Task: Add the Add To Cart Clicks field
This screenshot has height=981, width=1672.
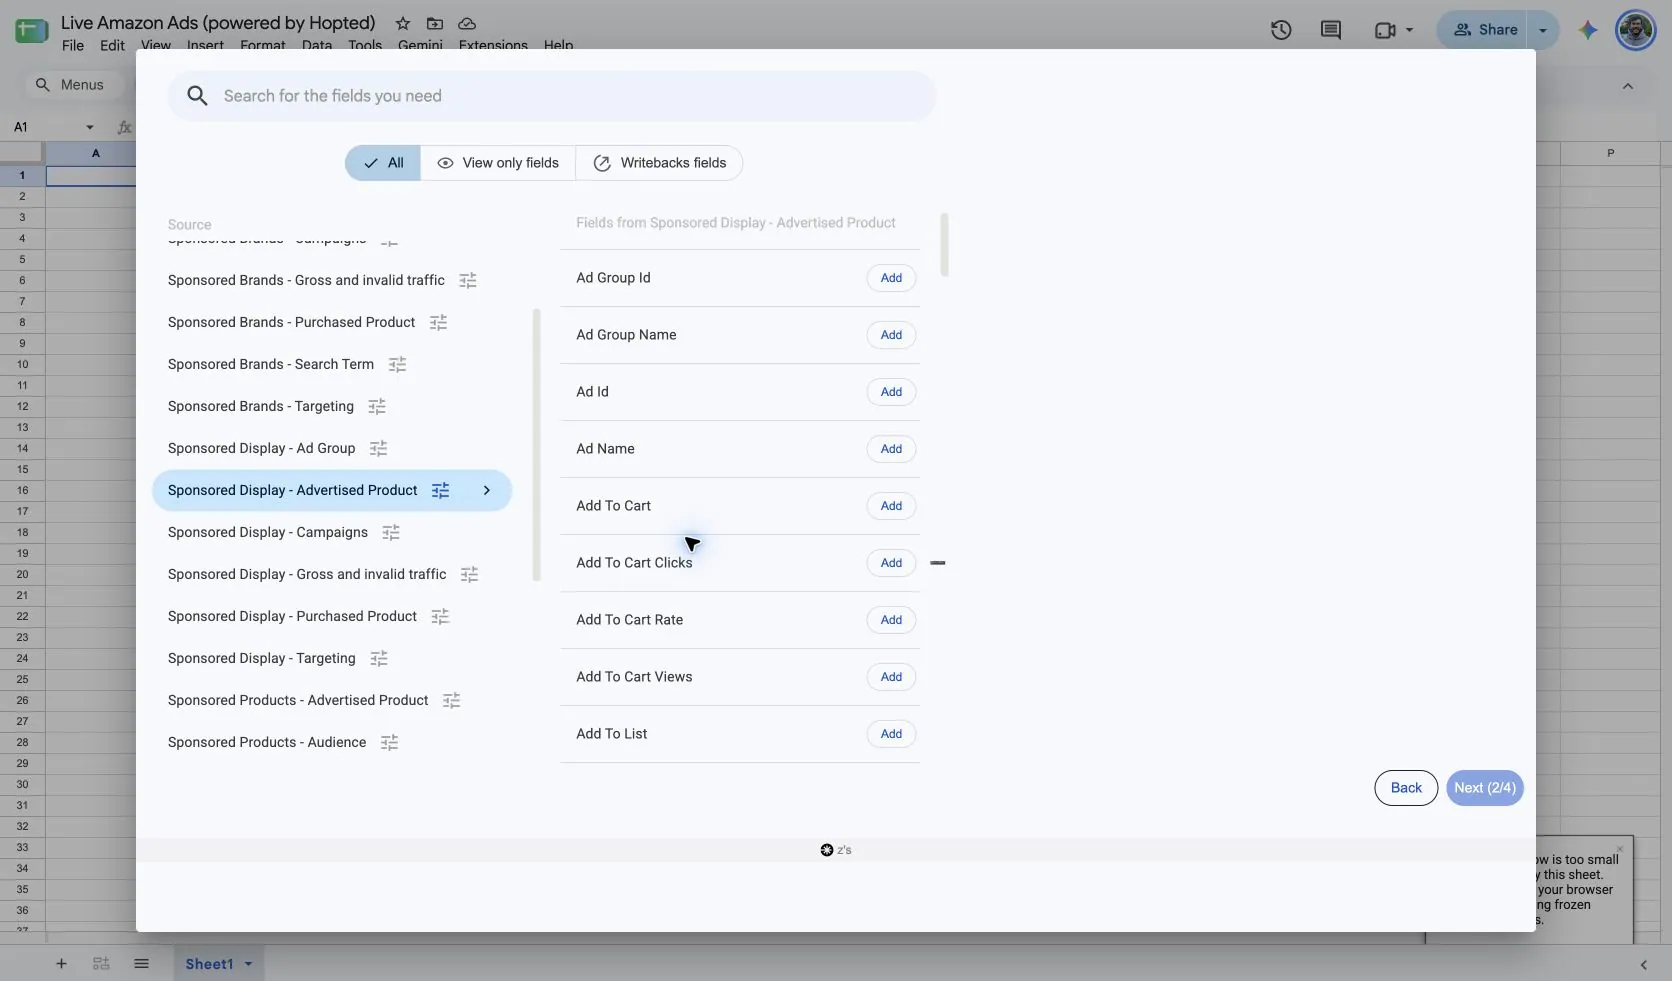Action: pos(891,563)
